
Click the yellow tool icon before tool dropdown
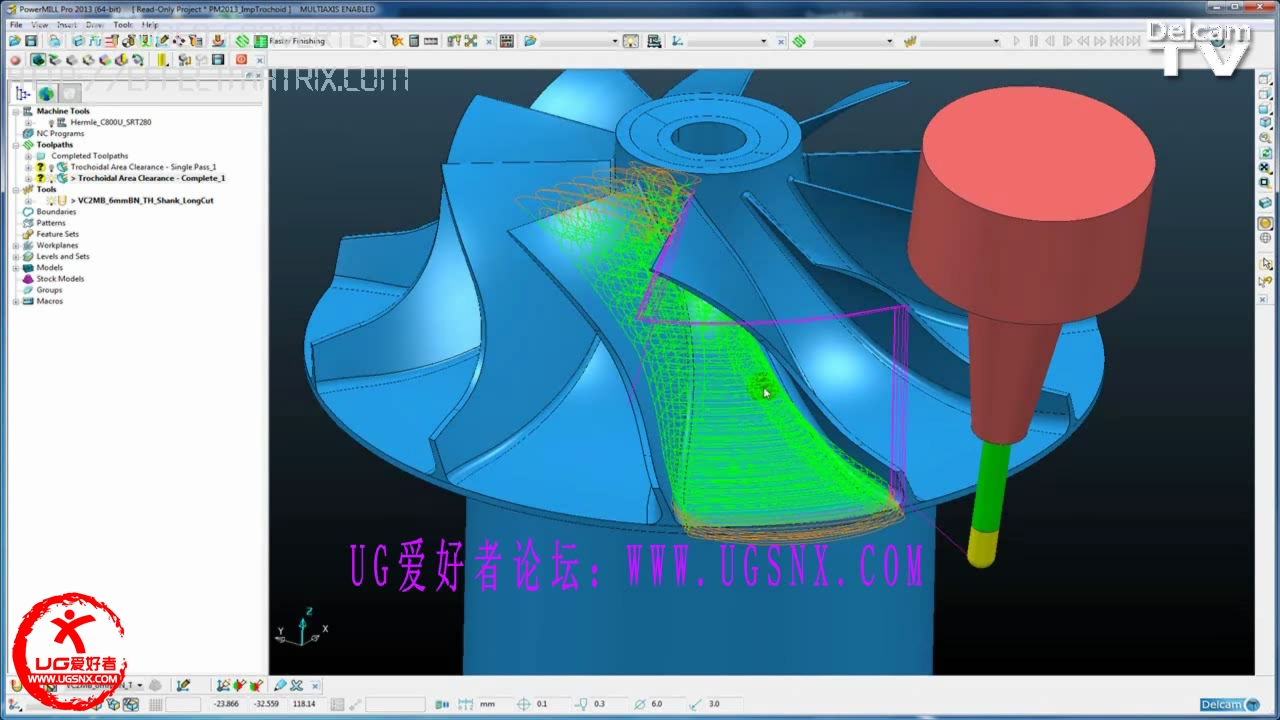click(x=910, y=41)
